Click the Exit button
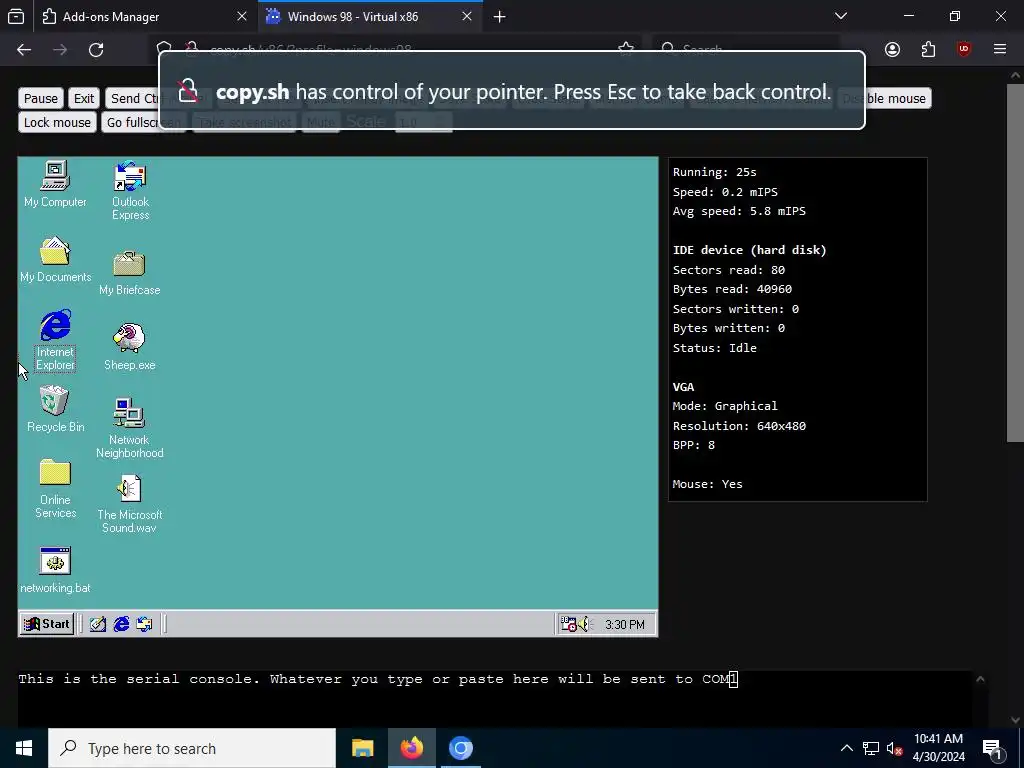1024x768 pixels. tap(84, 99)
